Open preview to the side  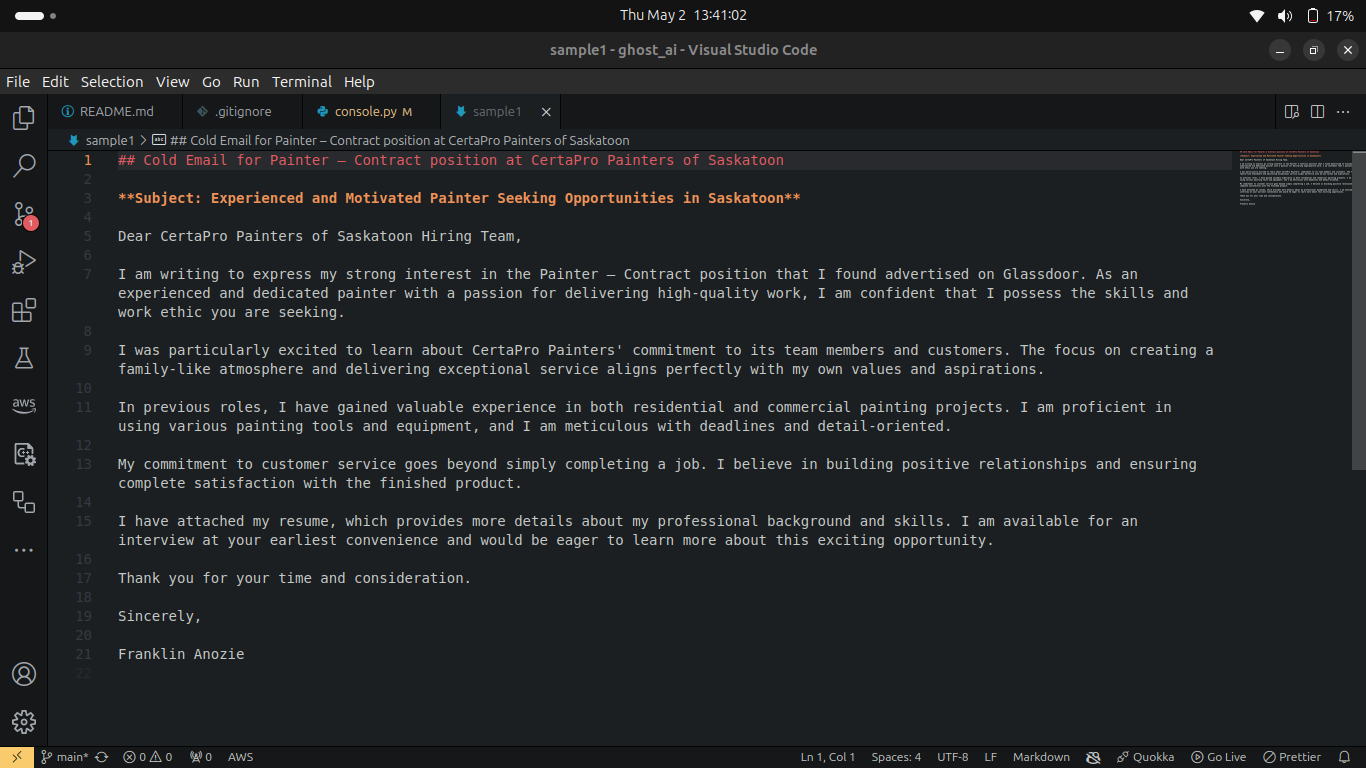1292,112
